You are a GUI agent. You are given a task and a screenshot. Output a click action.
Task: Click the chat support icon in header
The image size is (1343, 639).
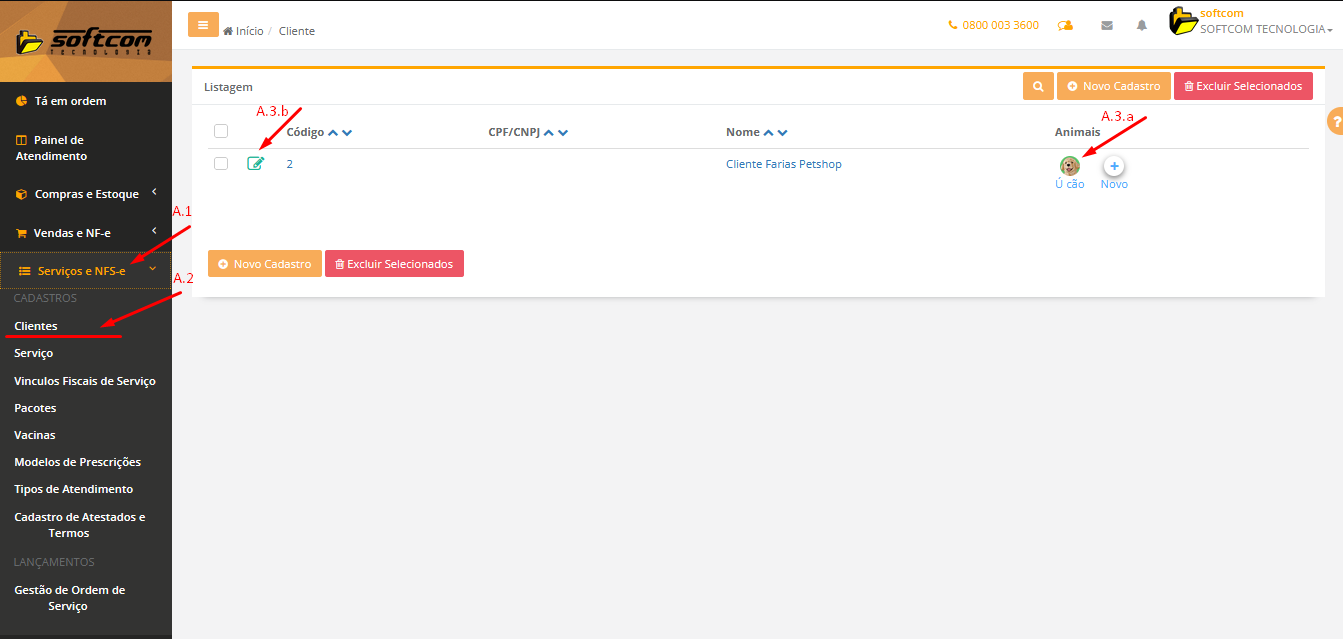tap(1066, 26)
